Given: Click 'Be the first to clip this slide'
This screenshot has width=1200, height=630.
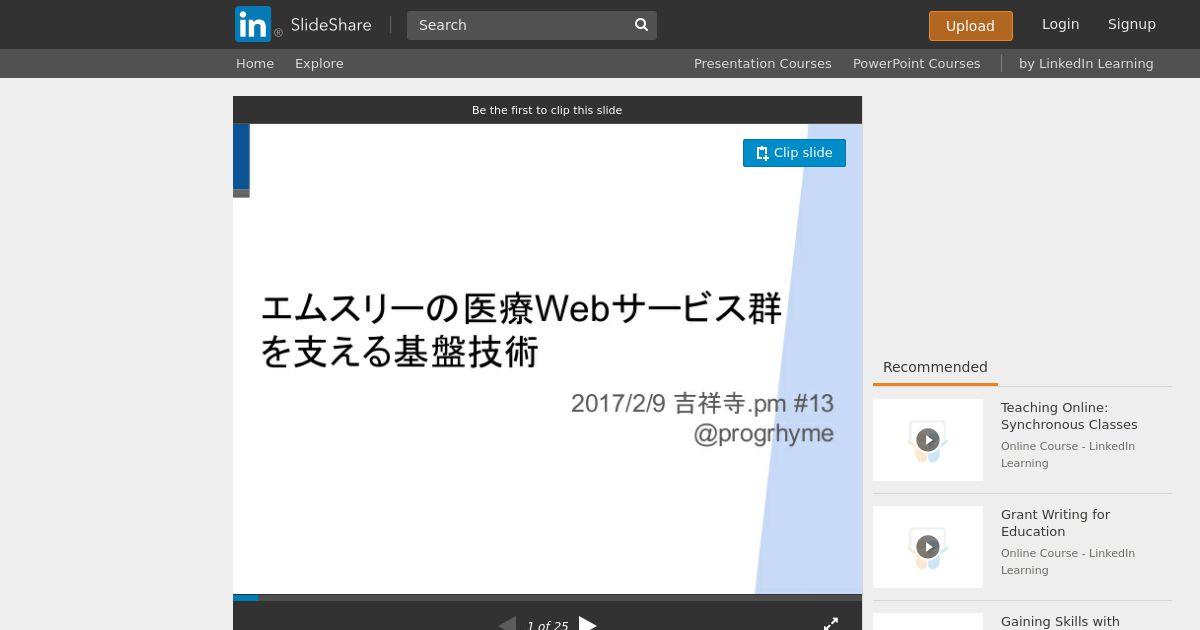Looking at the screenshot, I should [x=547, y=110].
